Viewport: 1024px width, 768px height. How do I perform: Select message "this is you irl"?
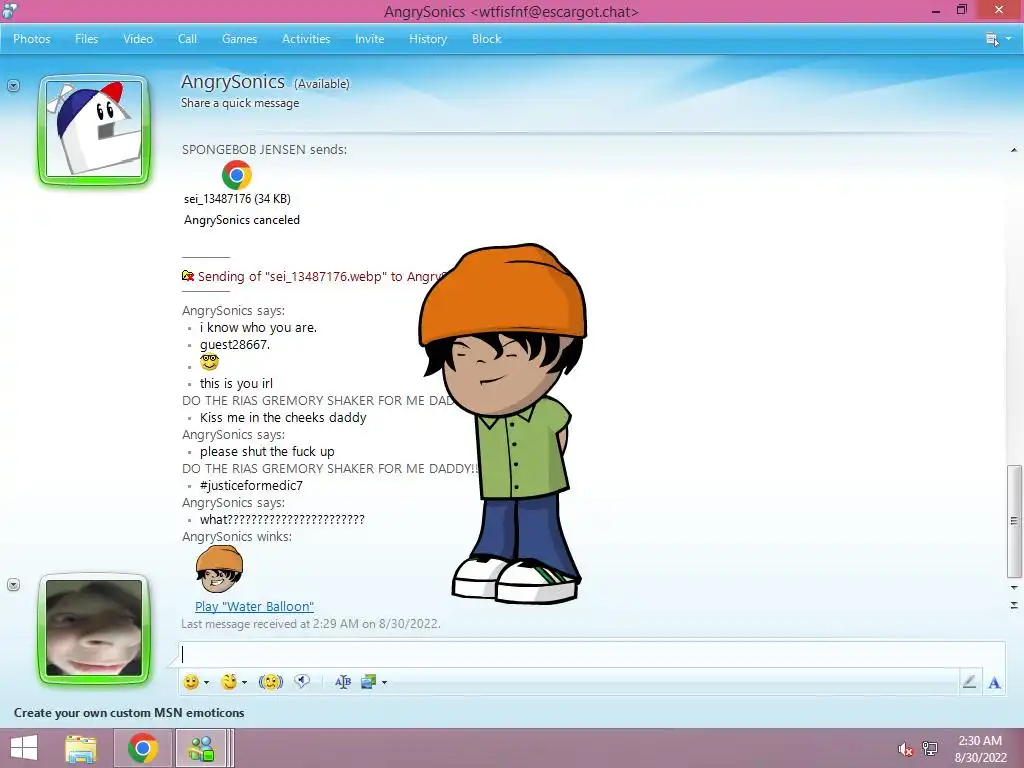pos(236,383)
